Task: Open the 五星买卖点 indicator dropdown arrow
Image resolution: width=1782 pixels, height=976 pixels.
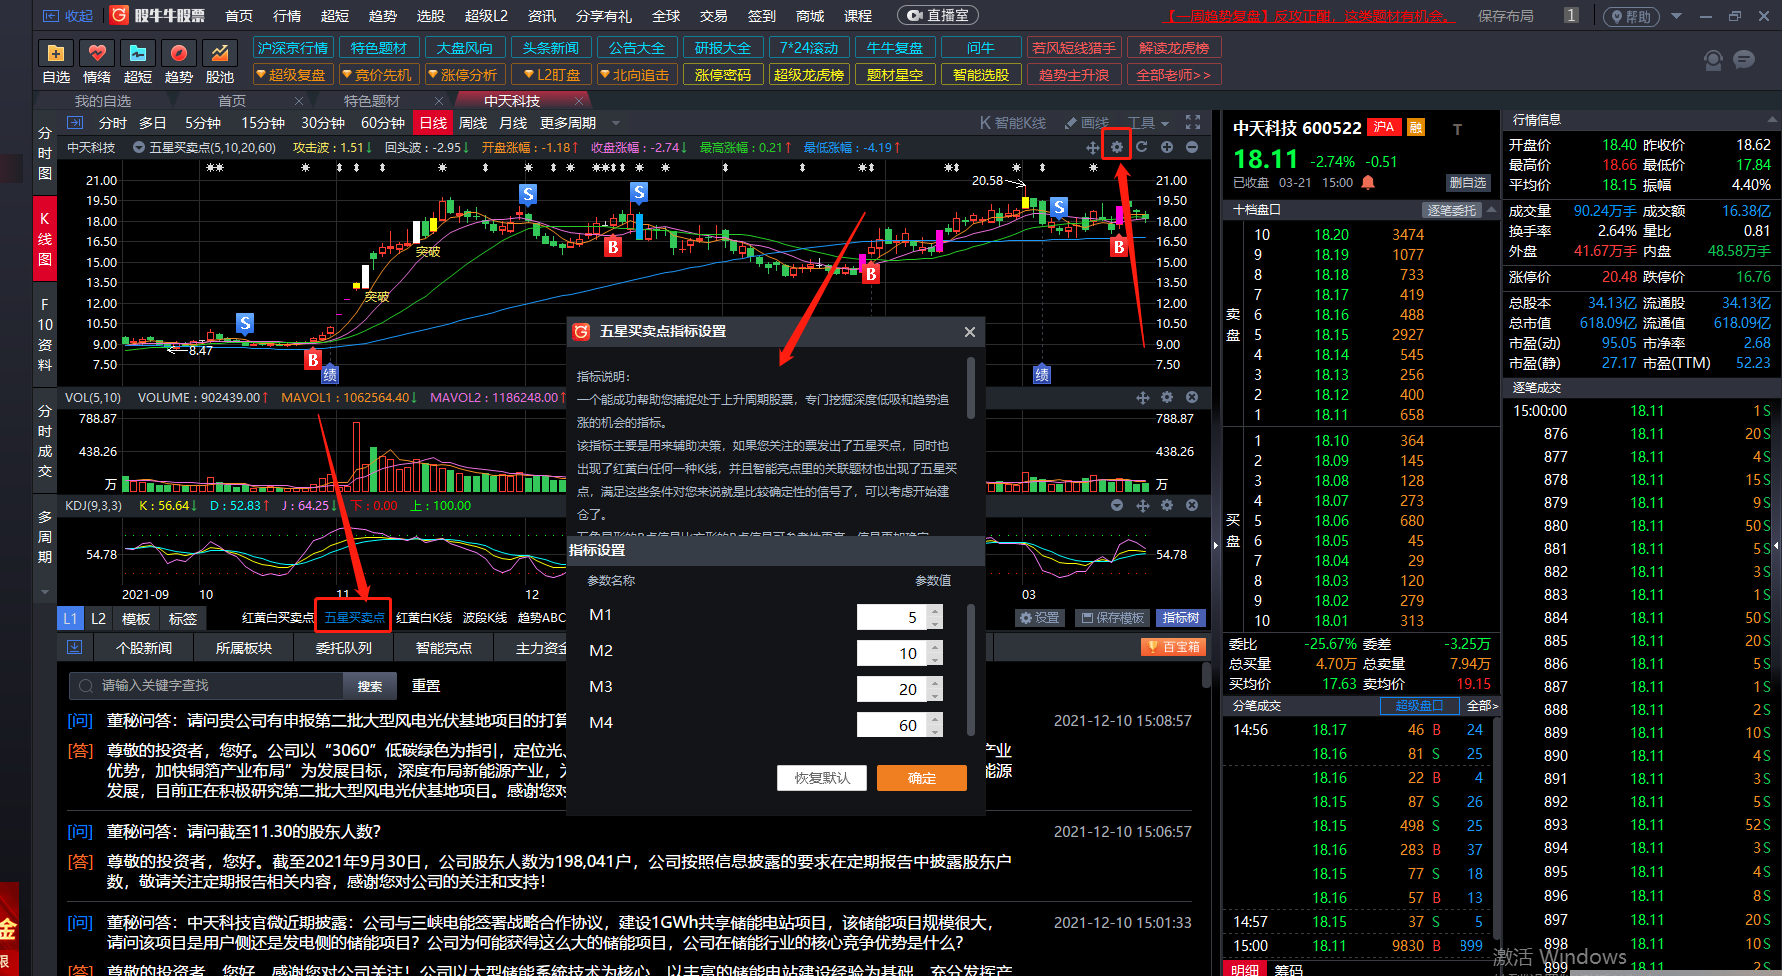Action: pos(138,147)
